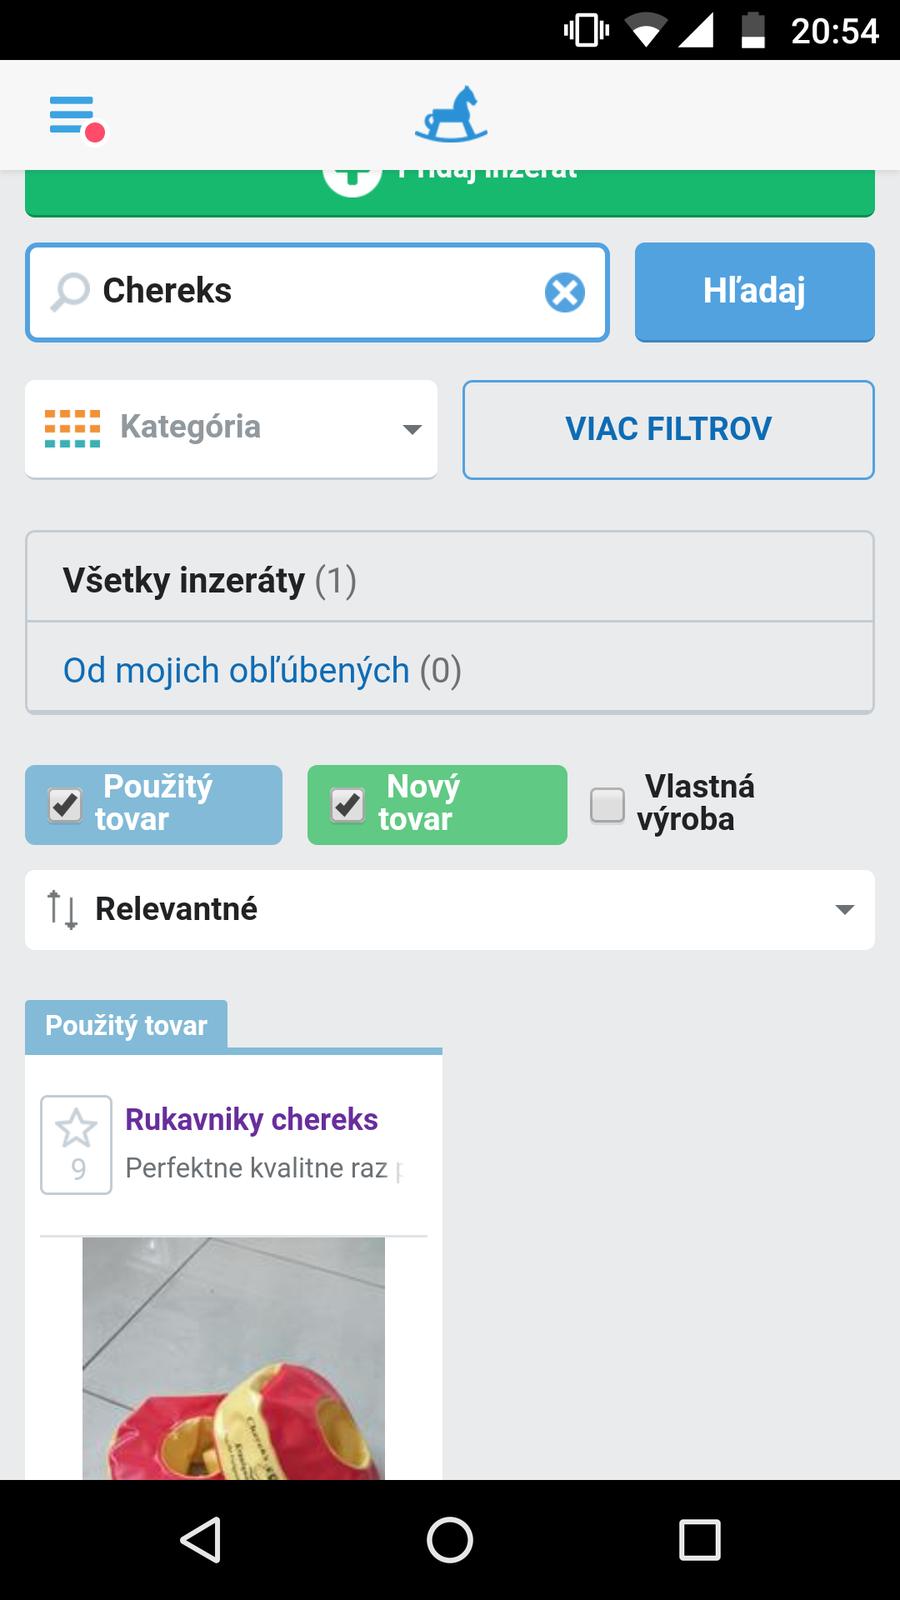Tap the colorful Kategória grid icon
The height and width of the screenshot is (1600, 900).
point(72,428)
